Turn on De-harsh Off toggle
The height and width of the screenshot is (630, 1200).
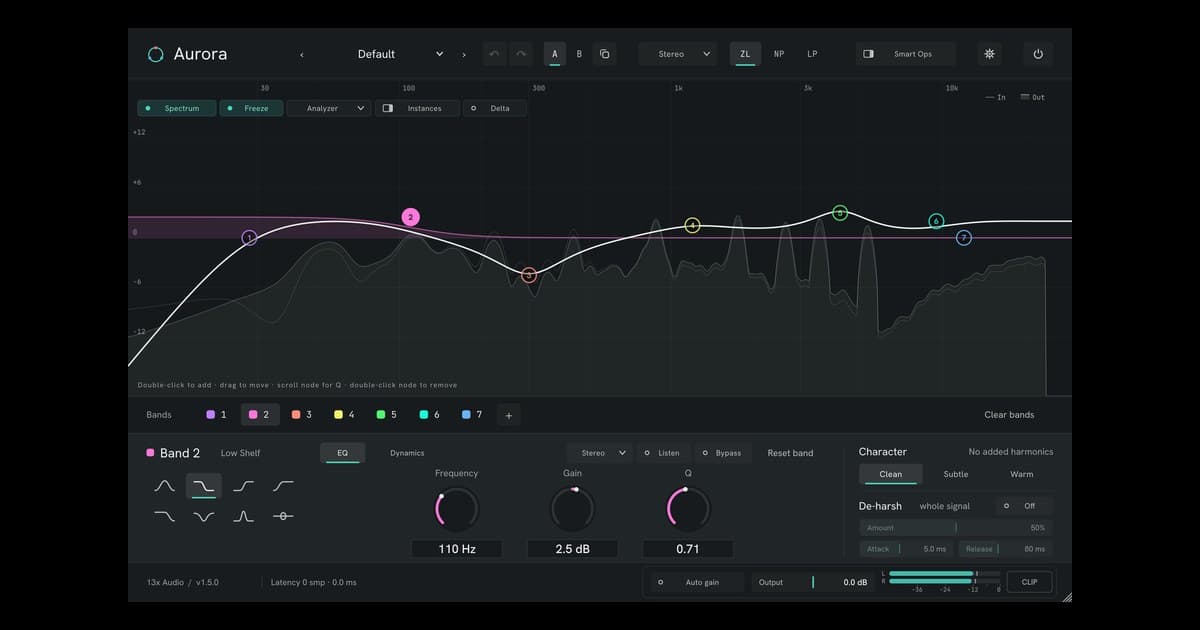pyautogui.click(x=1024, y=506)
